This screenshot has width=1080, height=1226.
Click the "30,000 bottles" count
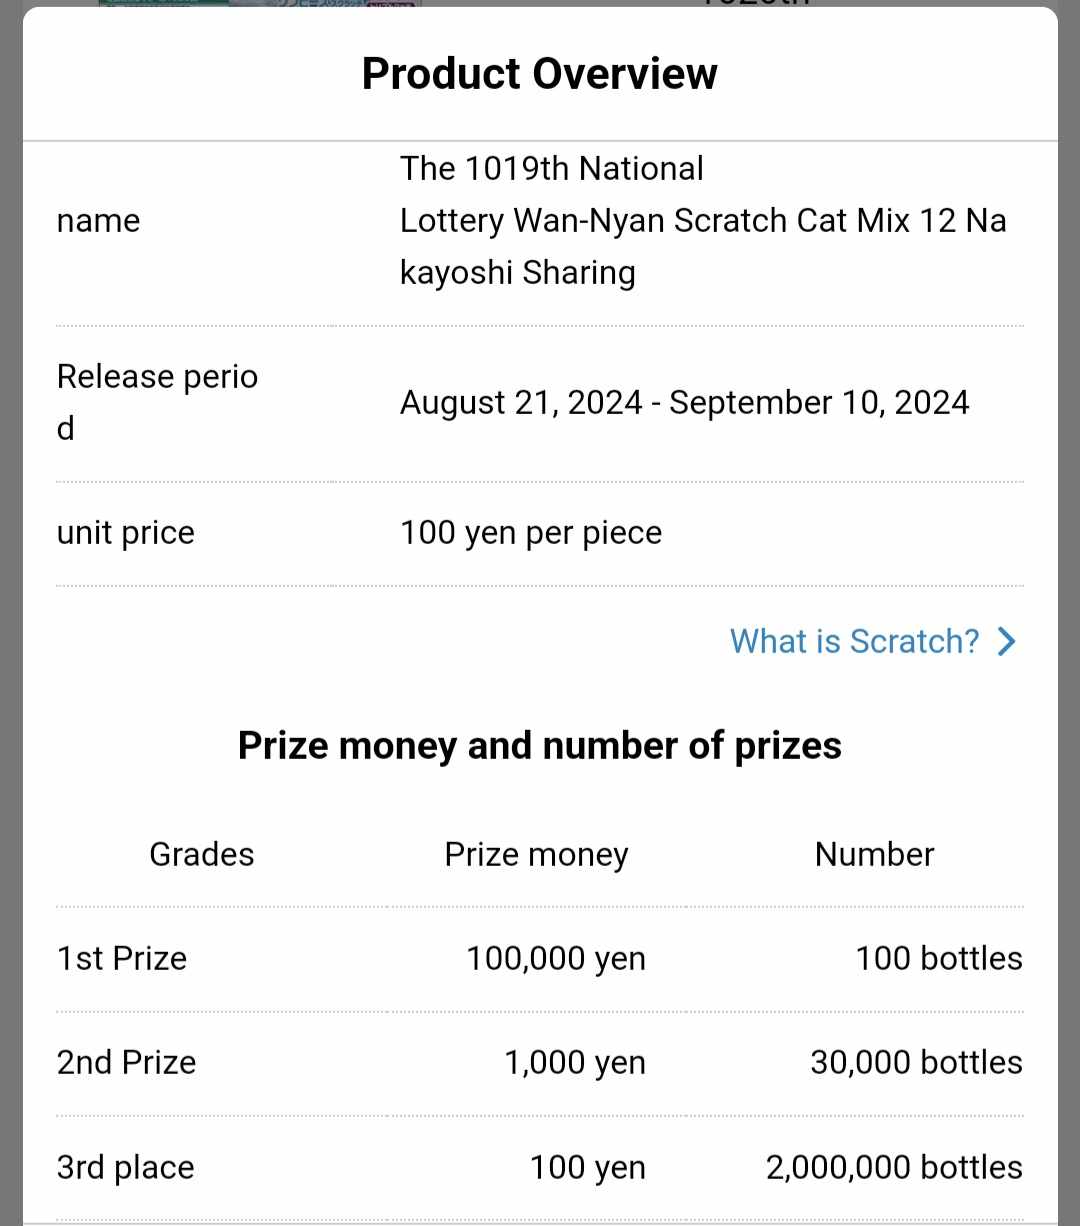(916, 1062)
